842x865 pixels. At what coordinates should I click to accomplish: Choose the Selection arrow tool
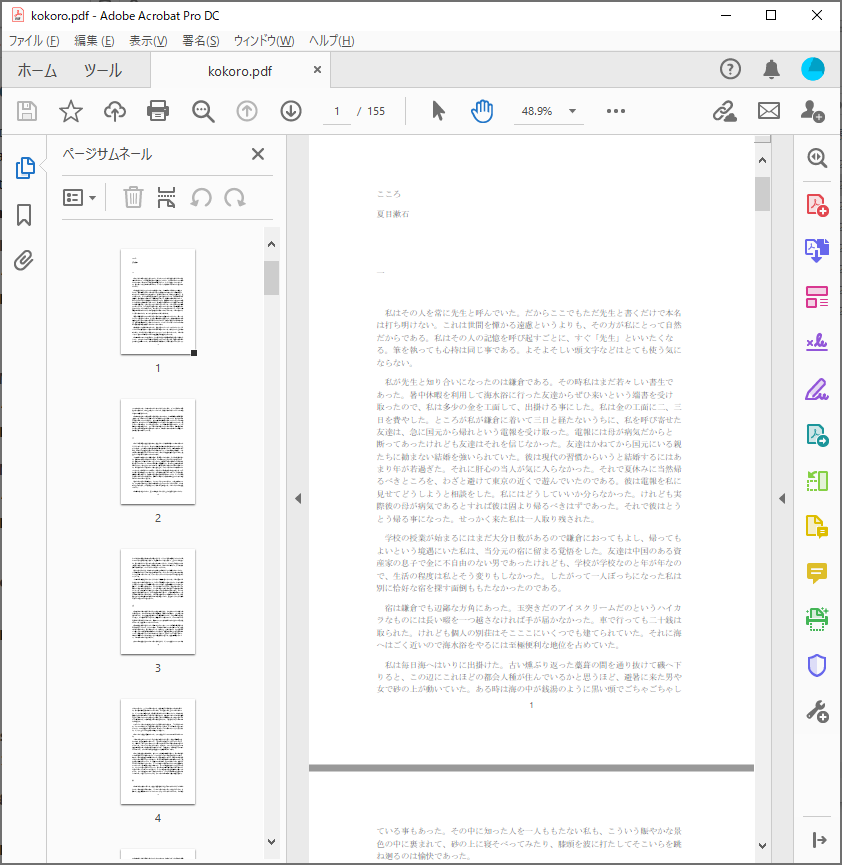pos(438,111)
